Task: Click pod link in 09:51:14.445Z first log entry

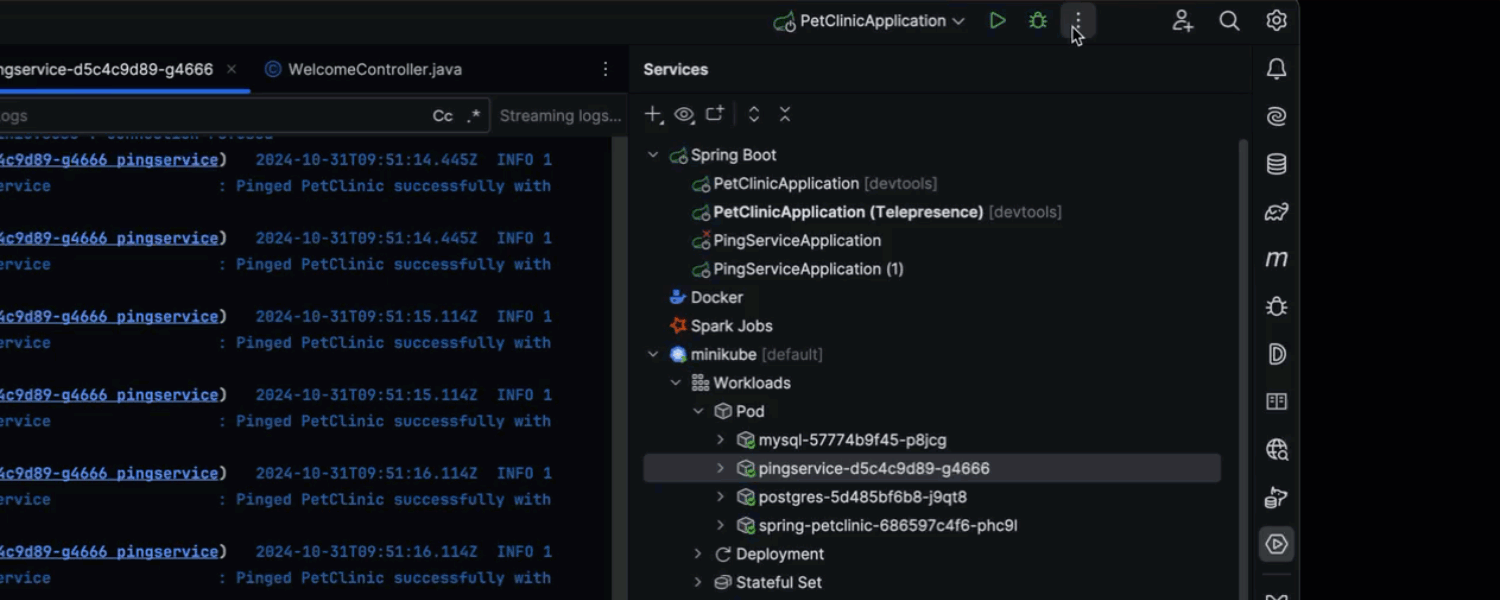Action: click(109, 160)
